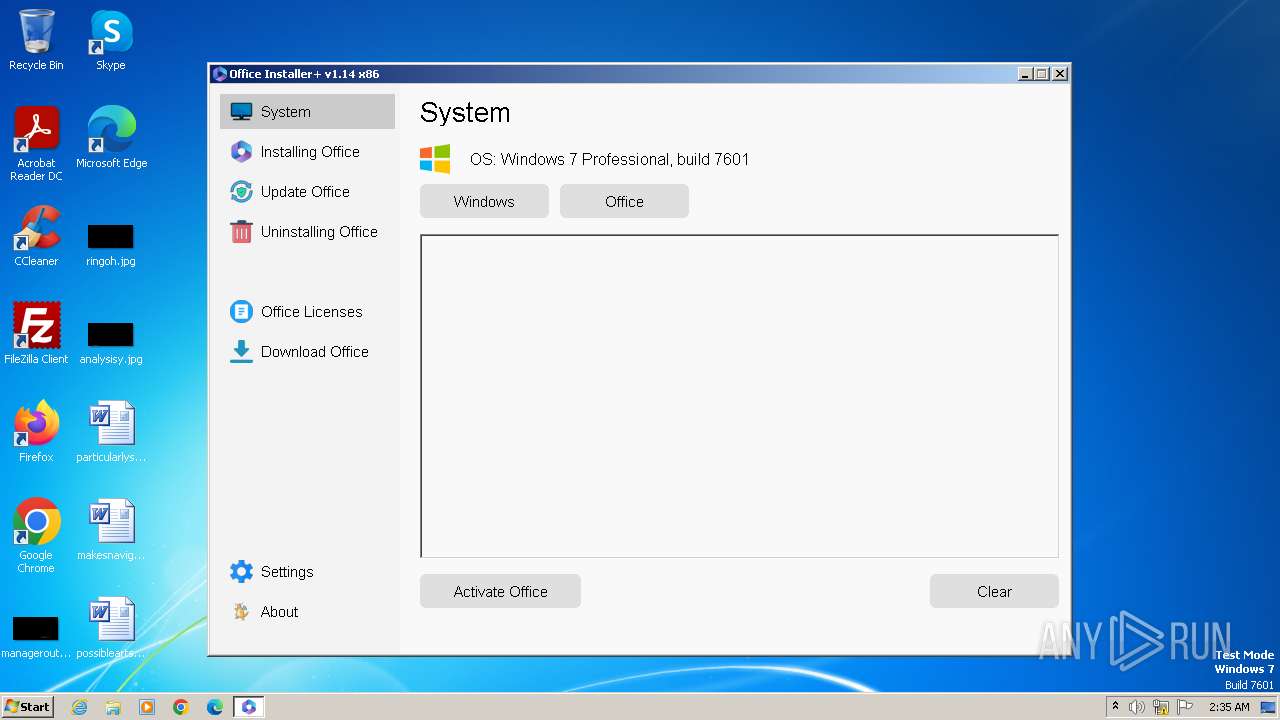The height and width of the screenshot is (720, 1280).
Task: Click the About icon in sidebar
Action: pos(241,612)
